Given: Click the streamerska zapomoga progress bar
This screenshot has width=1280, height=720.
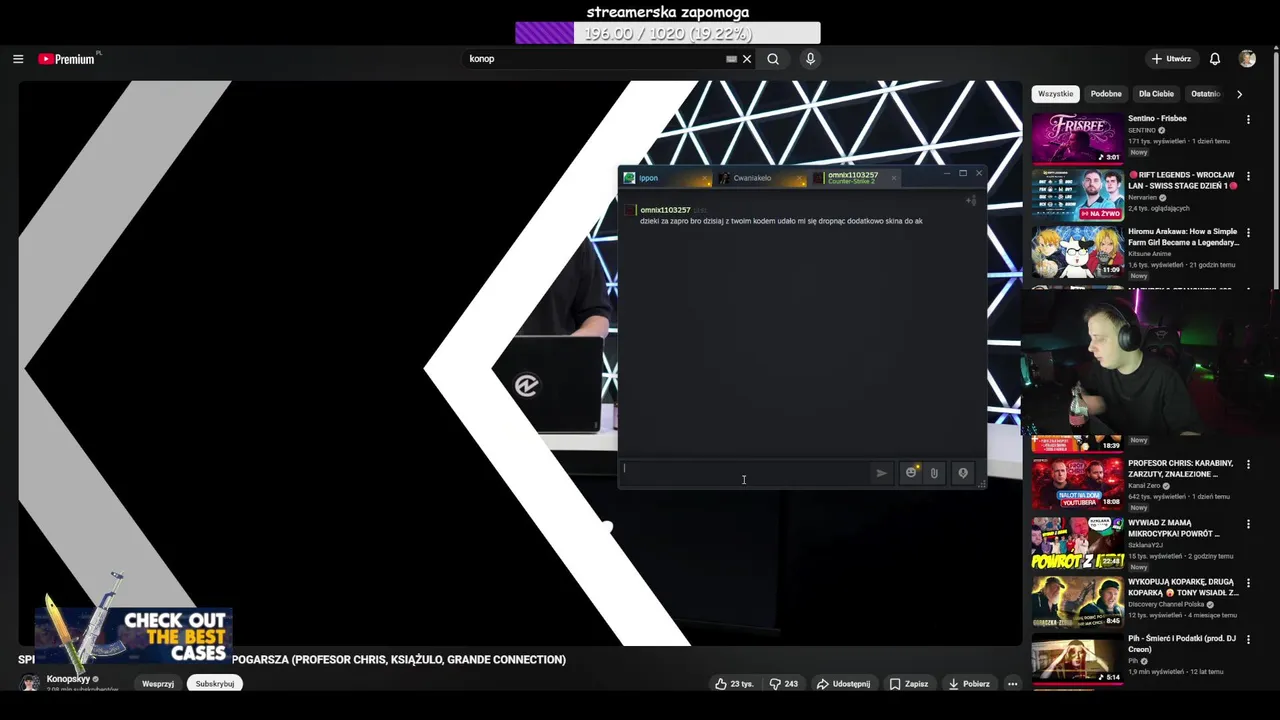Looking at the screenshot, I should click(x=668, y=33).
